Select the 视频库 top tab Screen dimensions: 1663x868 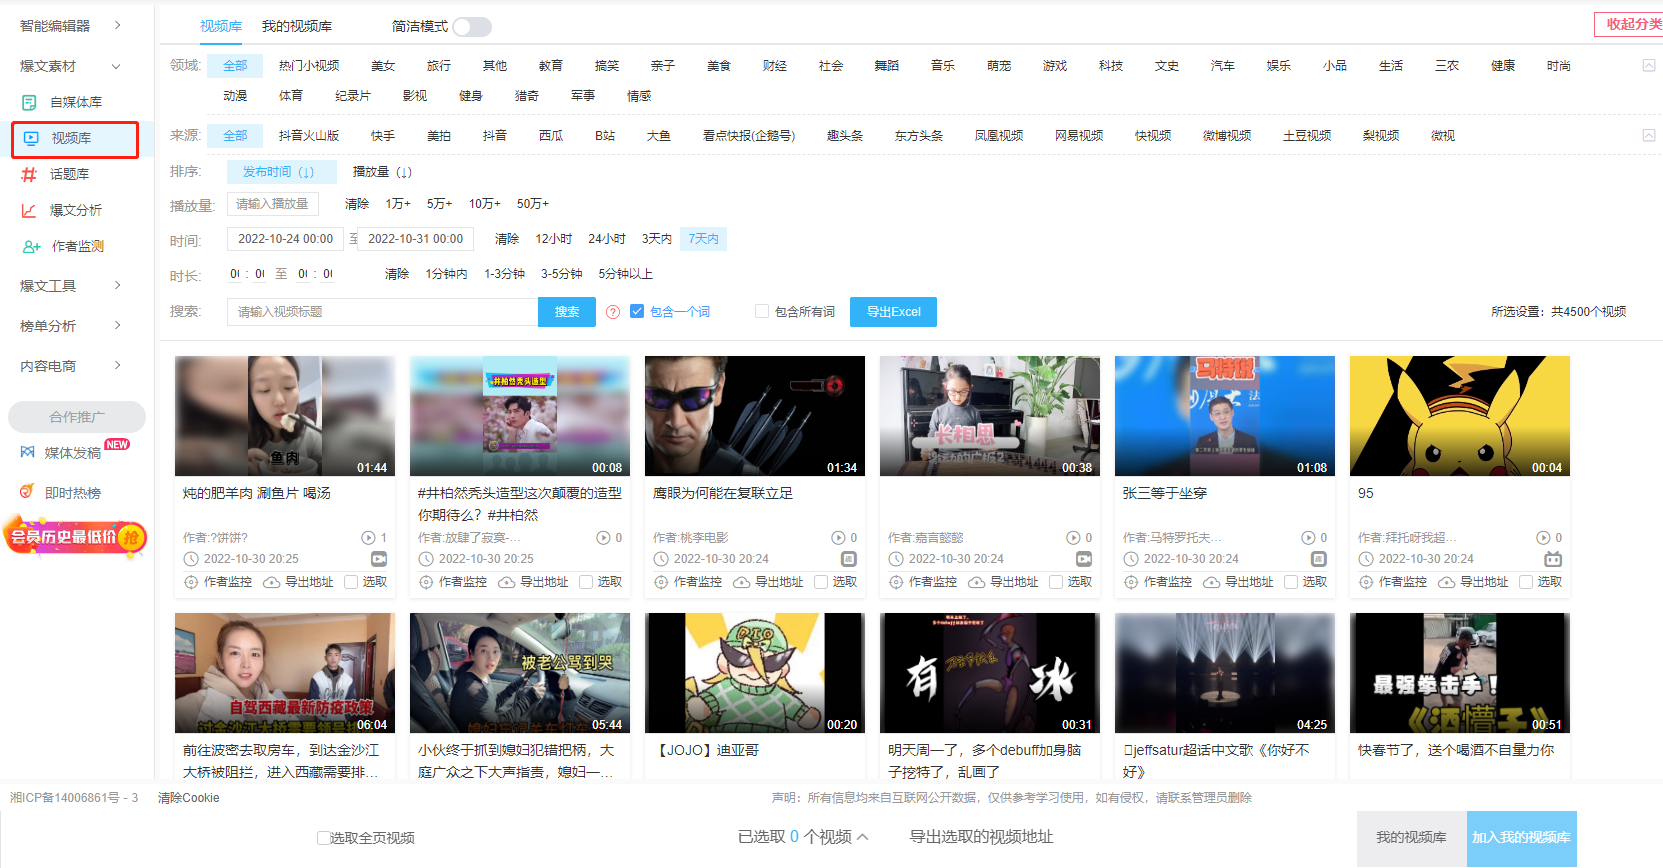point(221,26)
